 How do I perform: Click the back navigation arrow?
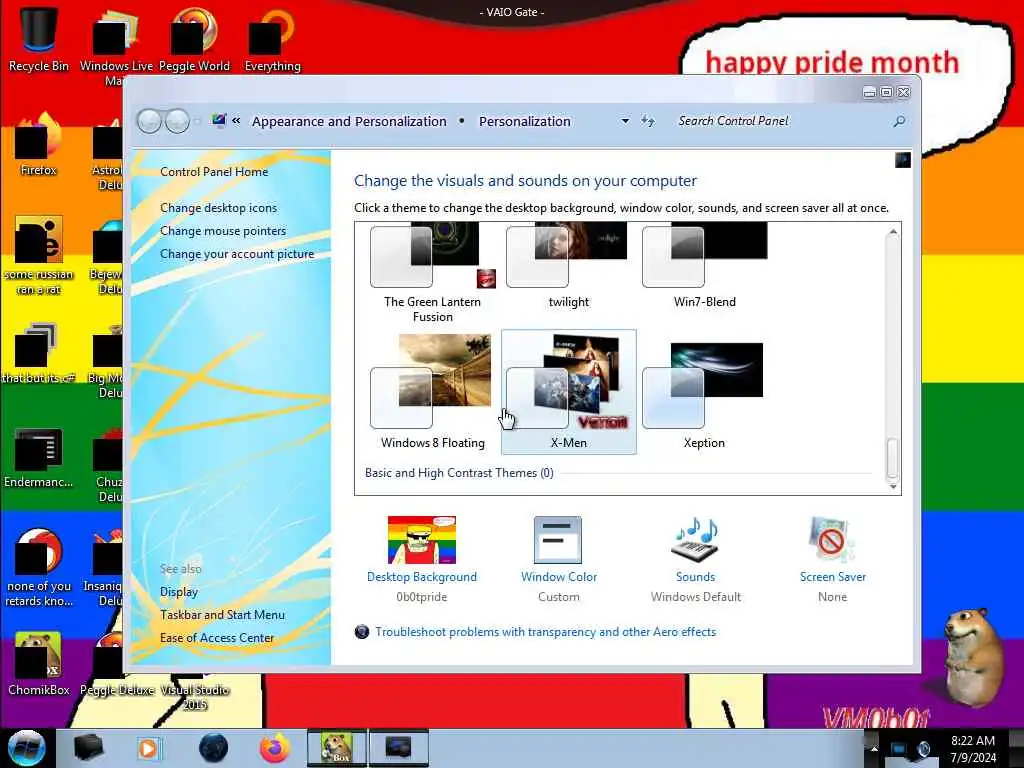pyautogui.click(x=150, y=121)
